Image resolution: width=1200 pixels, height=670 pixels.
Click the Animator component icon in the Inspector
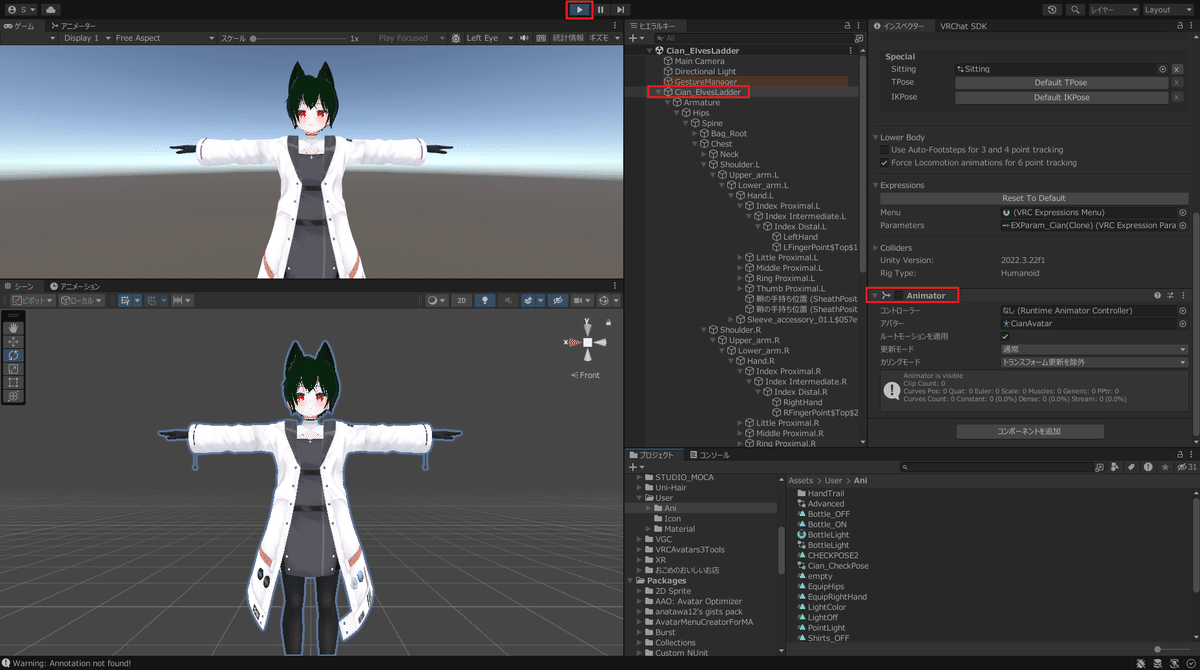point(884,295)
